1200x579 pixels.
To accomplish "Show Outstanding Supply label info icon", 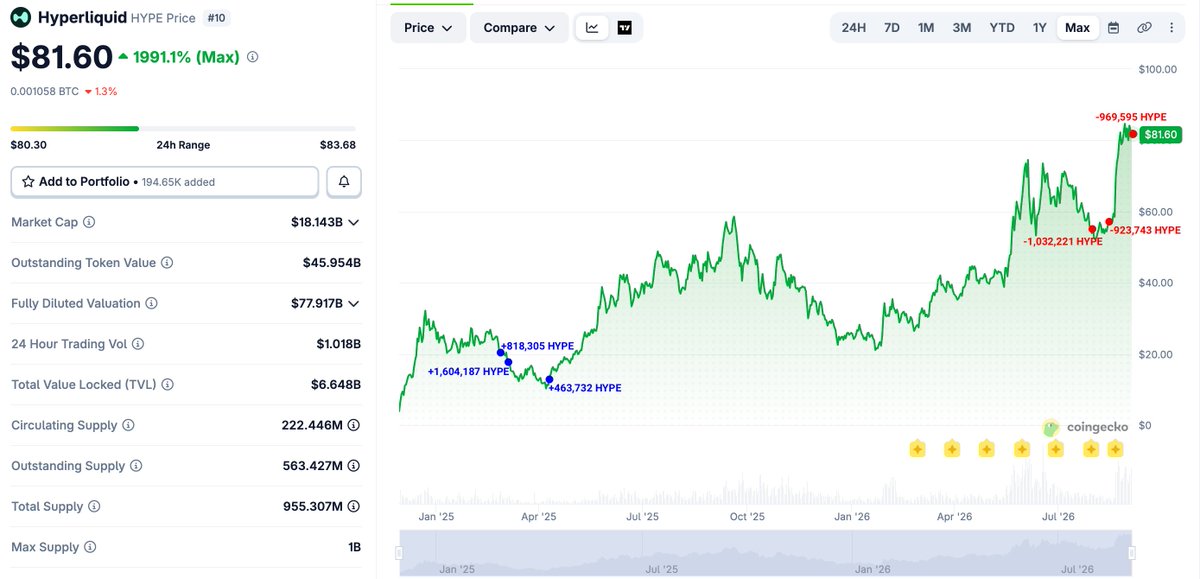I will (x=136, y=466).
